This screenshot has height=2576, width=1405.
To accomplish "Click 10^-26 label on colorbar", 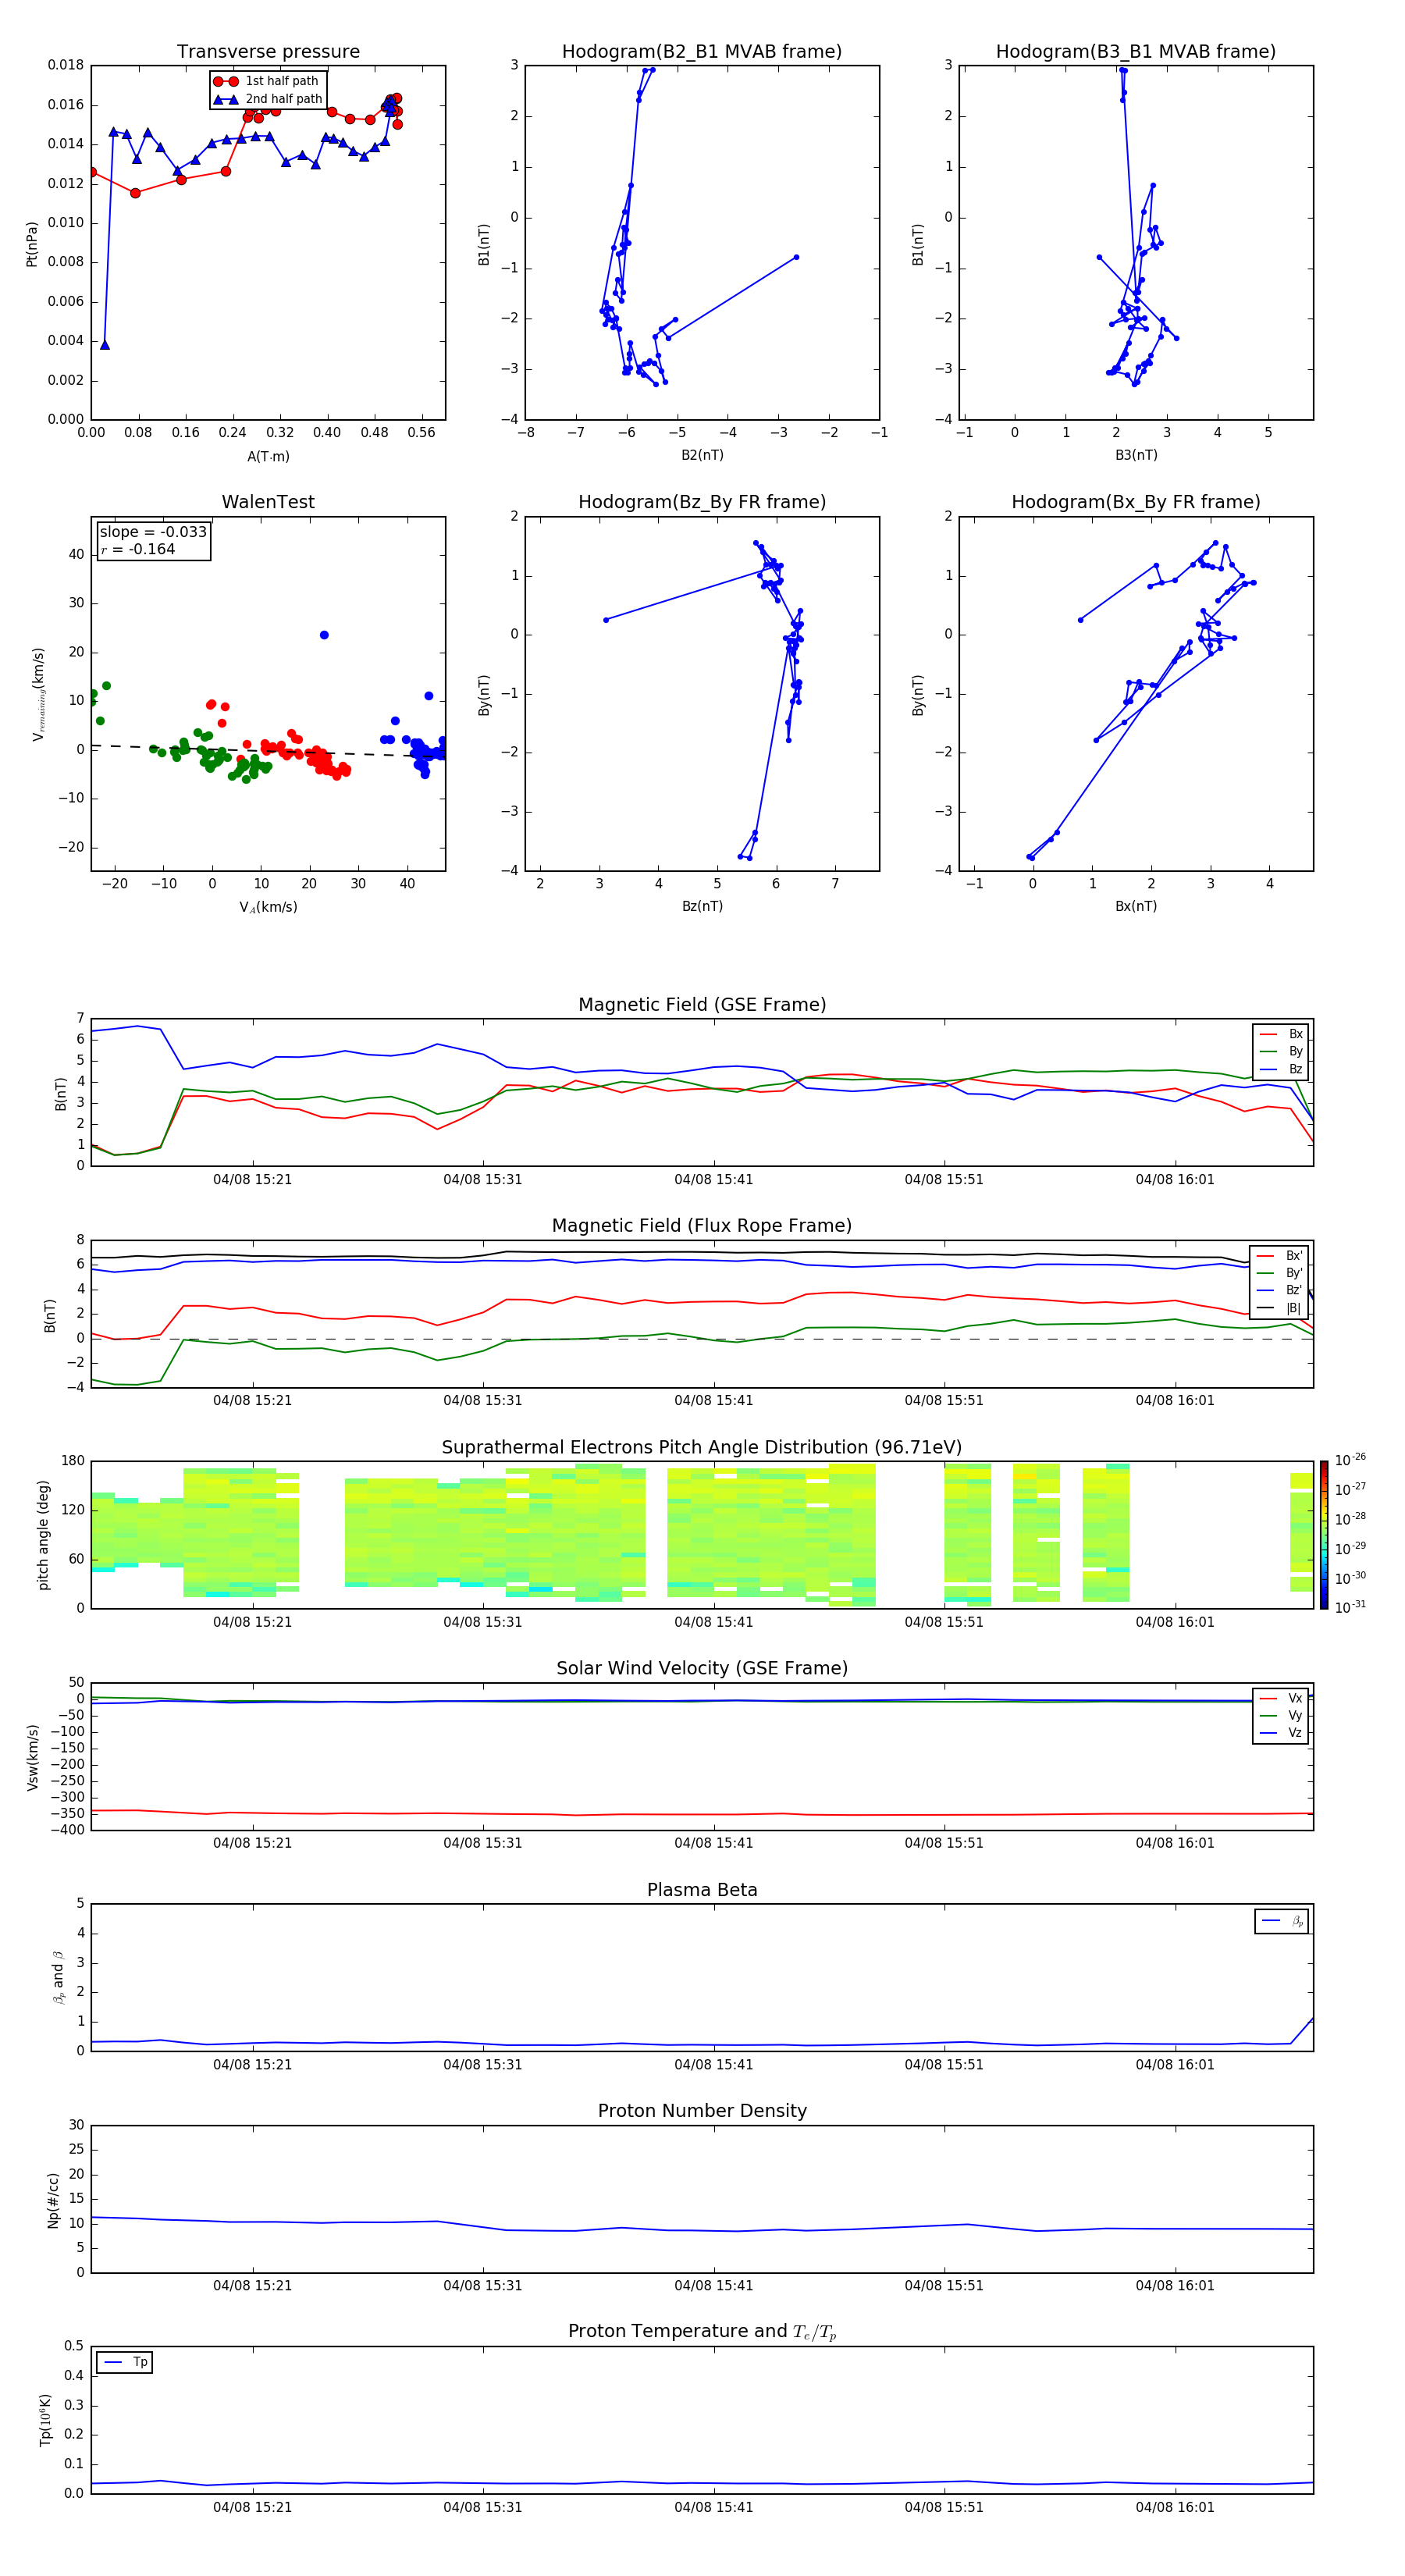I will coord(1350,1460).
